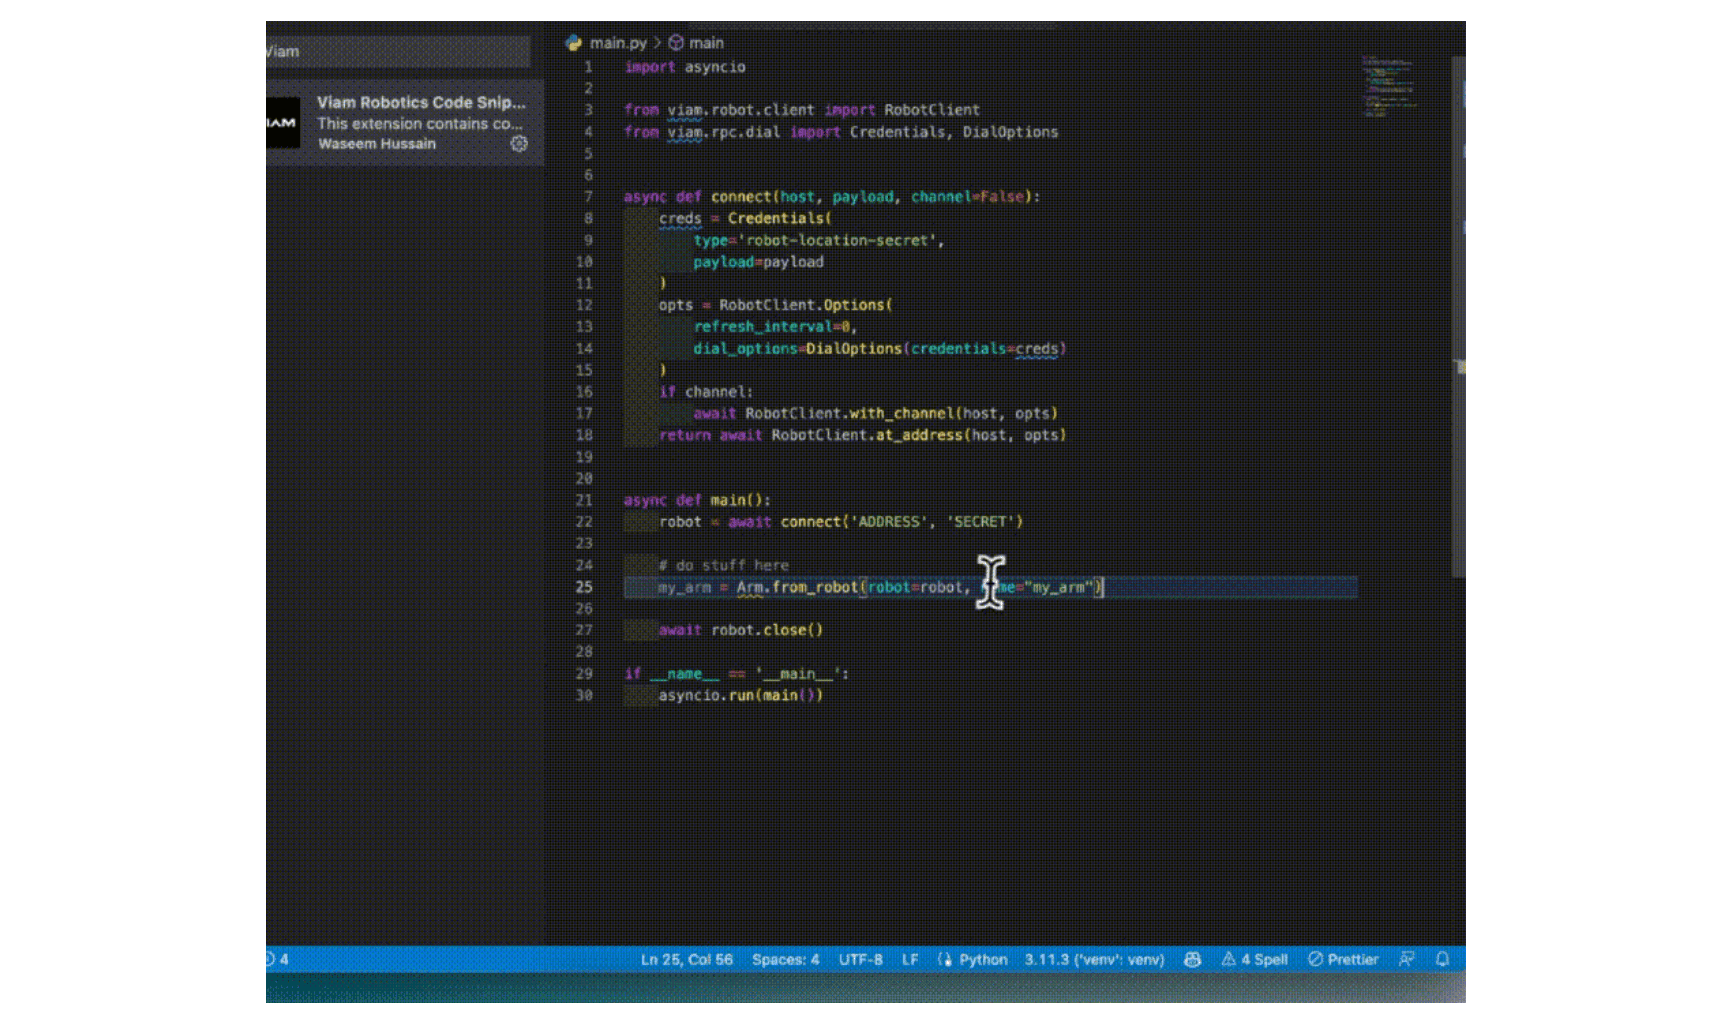Click the editor vertical scrollbar
This screenshot has height=1028, width=1730.
1459,317
